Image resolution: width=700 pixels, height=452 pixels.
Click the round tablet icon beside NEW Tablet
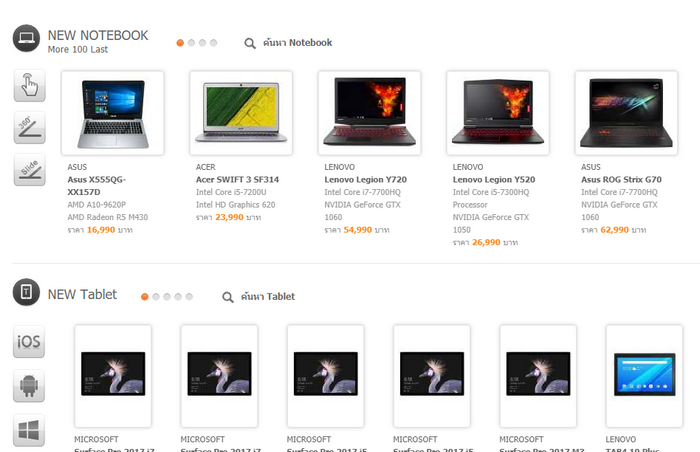26,292
